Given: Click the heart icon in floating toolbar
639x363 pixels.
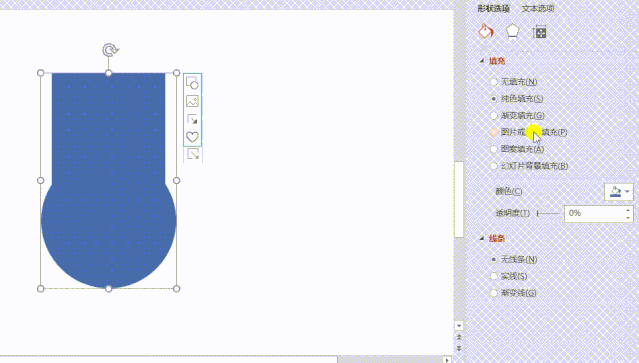Looking at the screenshot, I should click(x=192, y=137).
